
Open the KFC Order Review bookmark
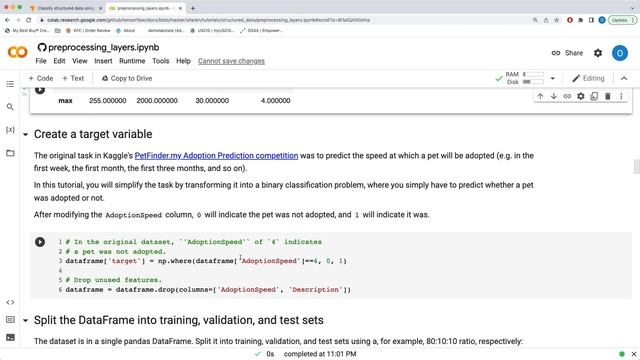pos(88,31)
